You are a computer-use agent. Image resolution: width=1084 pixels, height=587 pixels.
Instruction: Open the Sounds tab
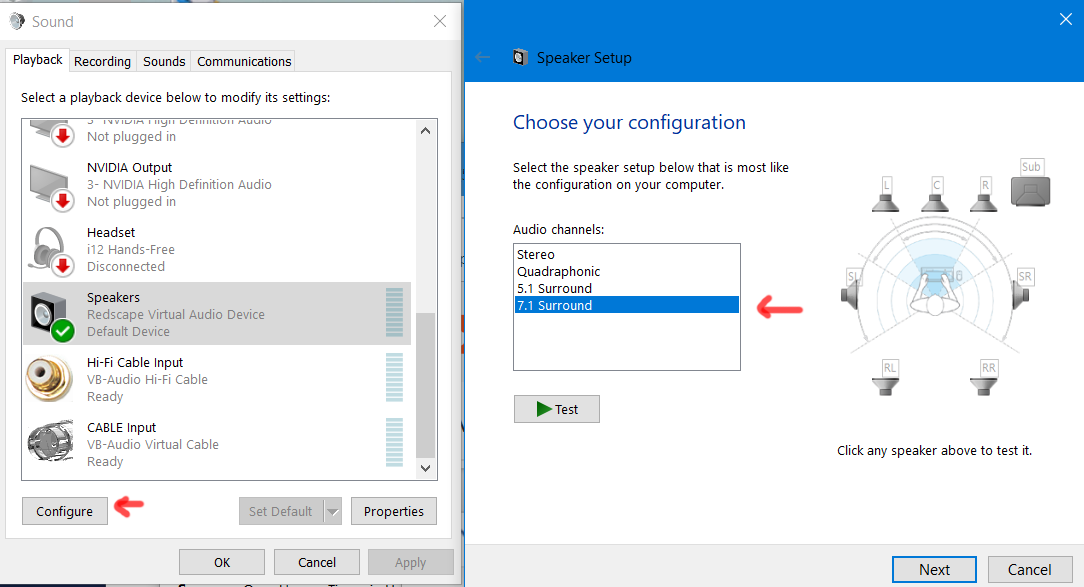(164, 62)
